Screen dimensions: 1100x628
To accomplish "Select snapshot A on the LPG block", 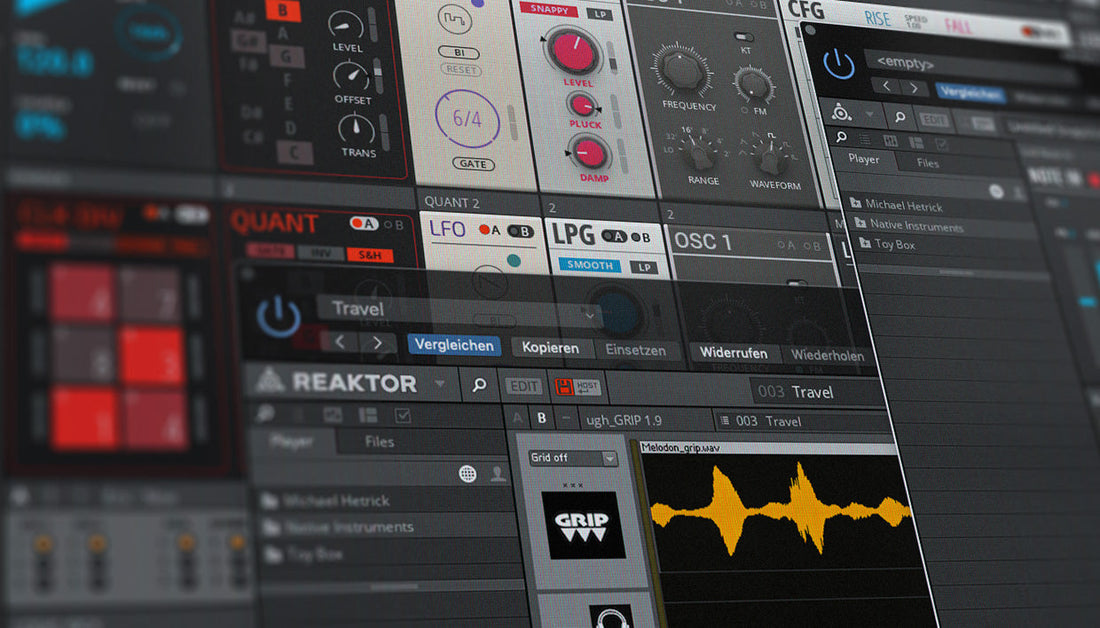I will click(x=613, y=236).
